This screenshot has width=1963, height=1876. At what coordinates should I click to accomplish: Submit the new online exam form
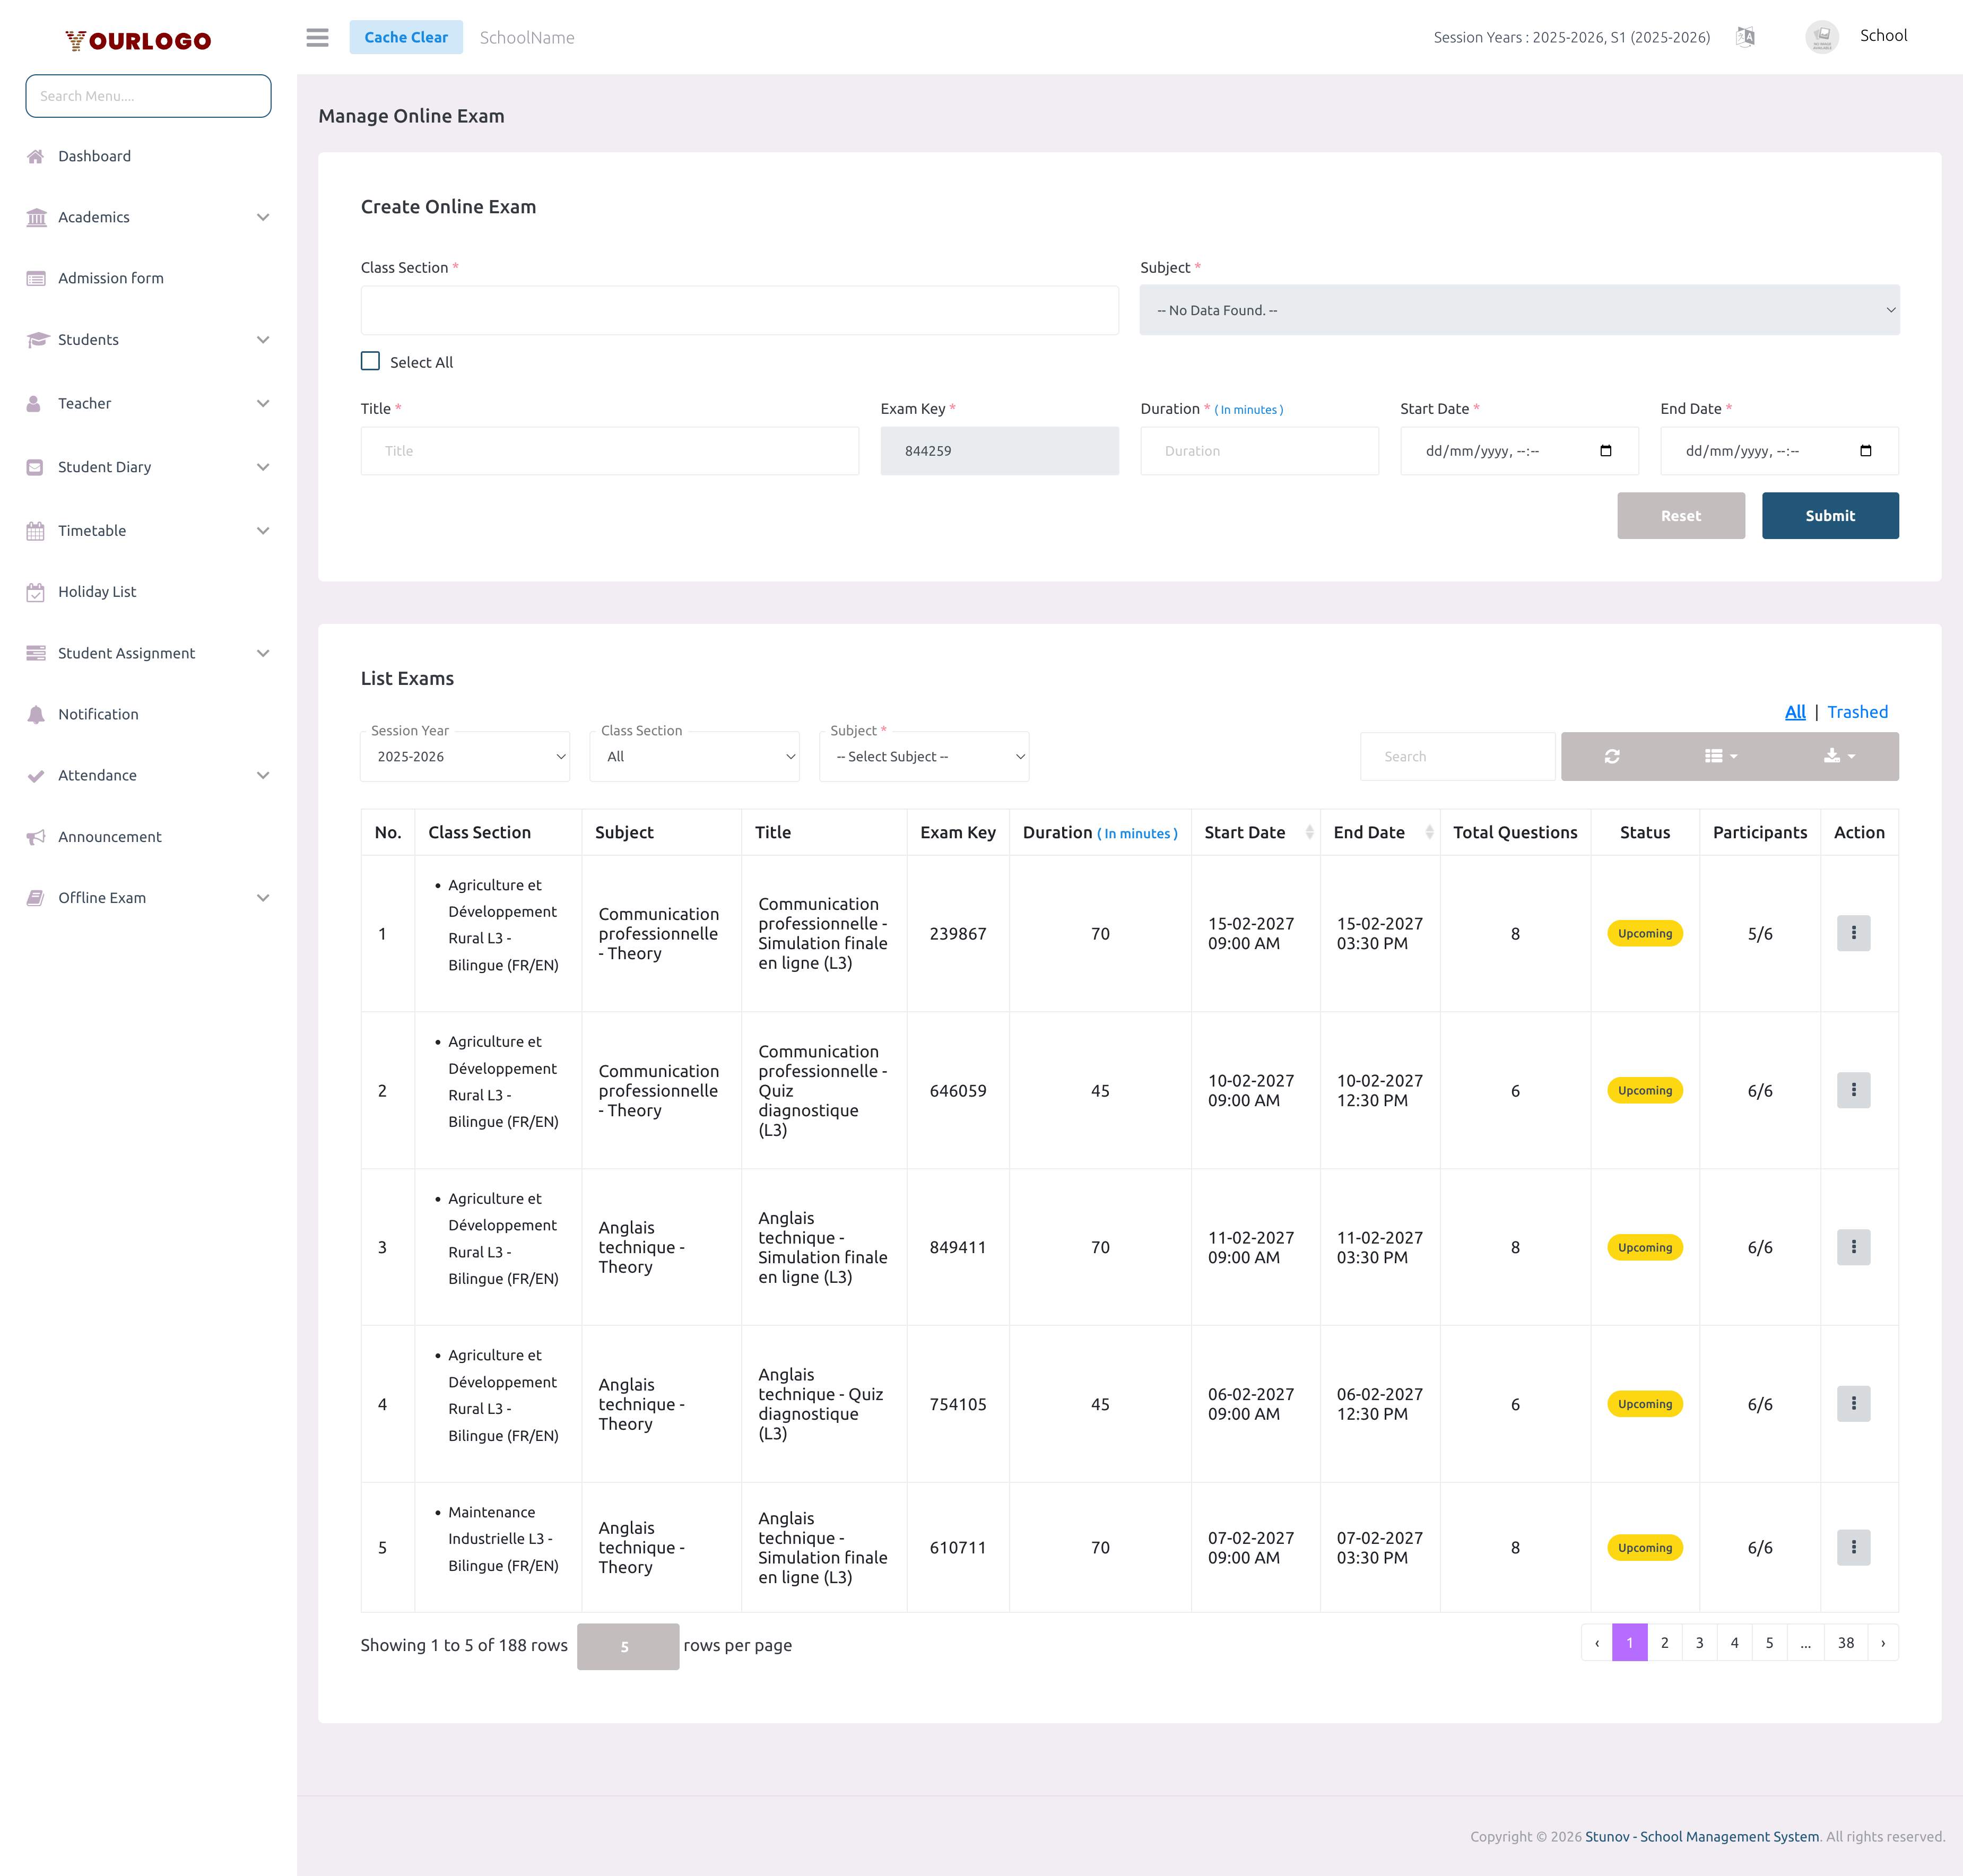pos(1830,515)
